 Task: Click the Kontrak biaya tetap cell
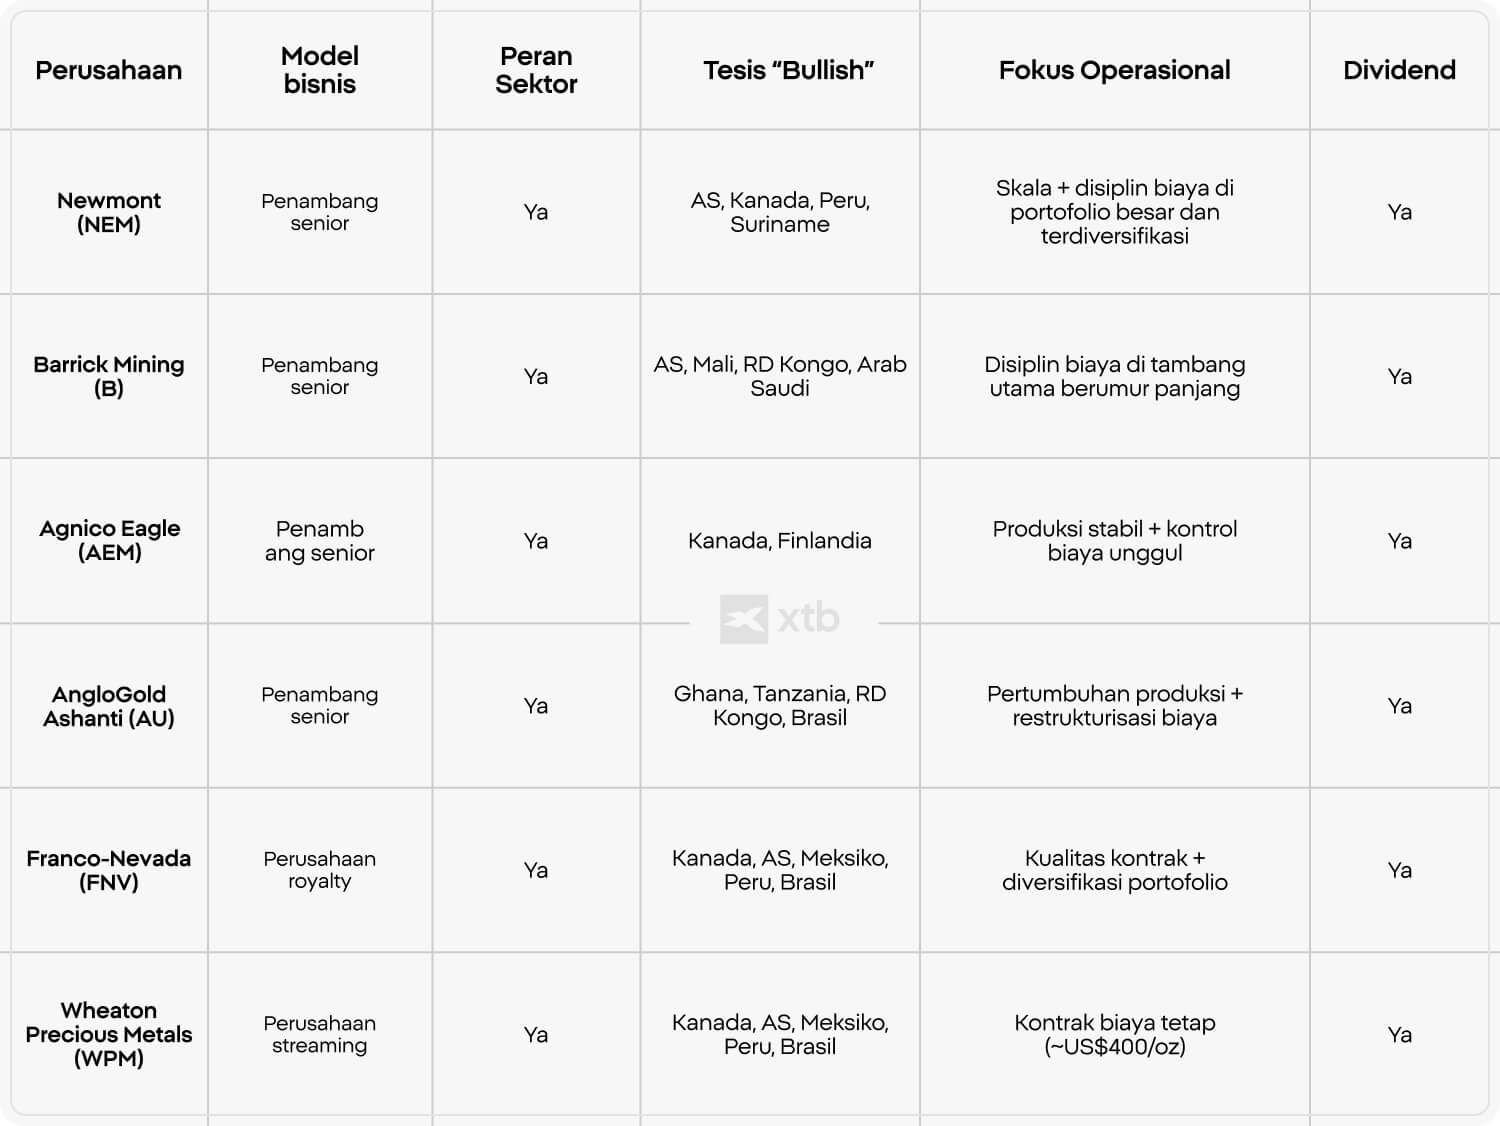click(1115, 1035)
